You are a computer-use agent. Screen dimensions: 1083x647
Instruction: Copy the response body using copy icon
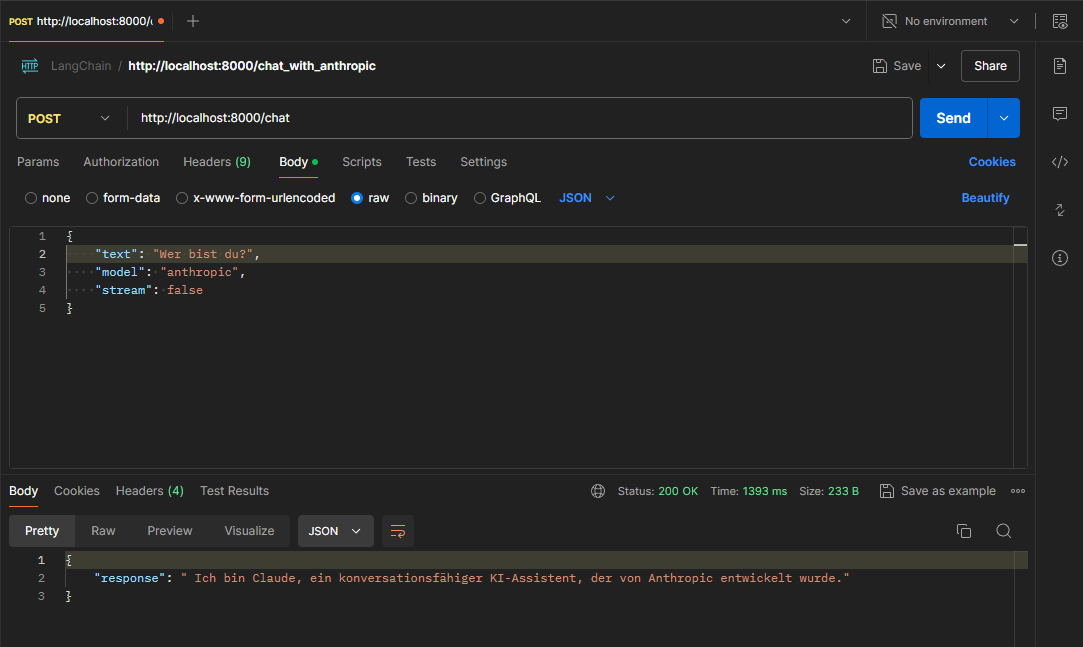[964, 531]
